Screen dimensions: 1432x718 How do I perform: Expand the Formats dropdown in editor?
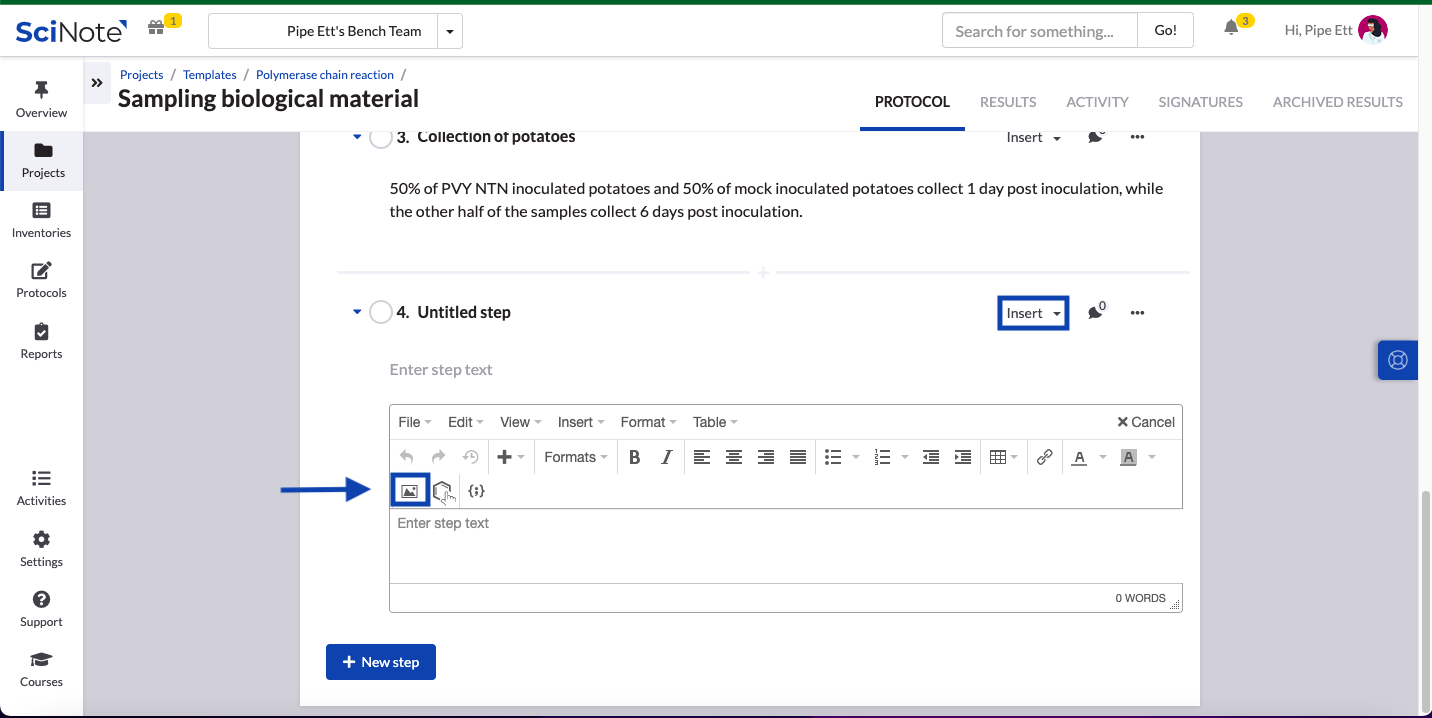pos(576,457)
